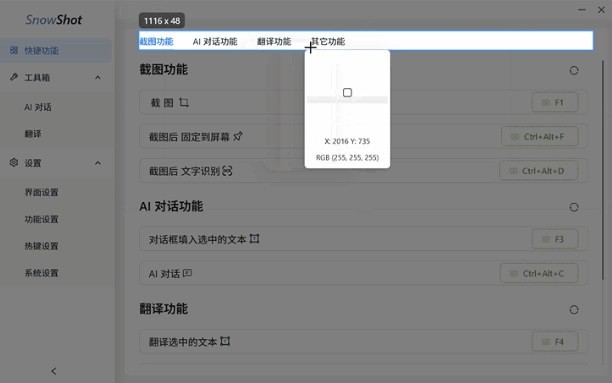Viewport: 612px width, 383px height.
Task: Click the icon beside 对话框填入选中的文本
Action: (x=254, y=239)
